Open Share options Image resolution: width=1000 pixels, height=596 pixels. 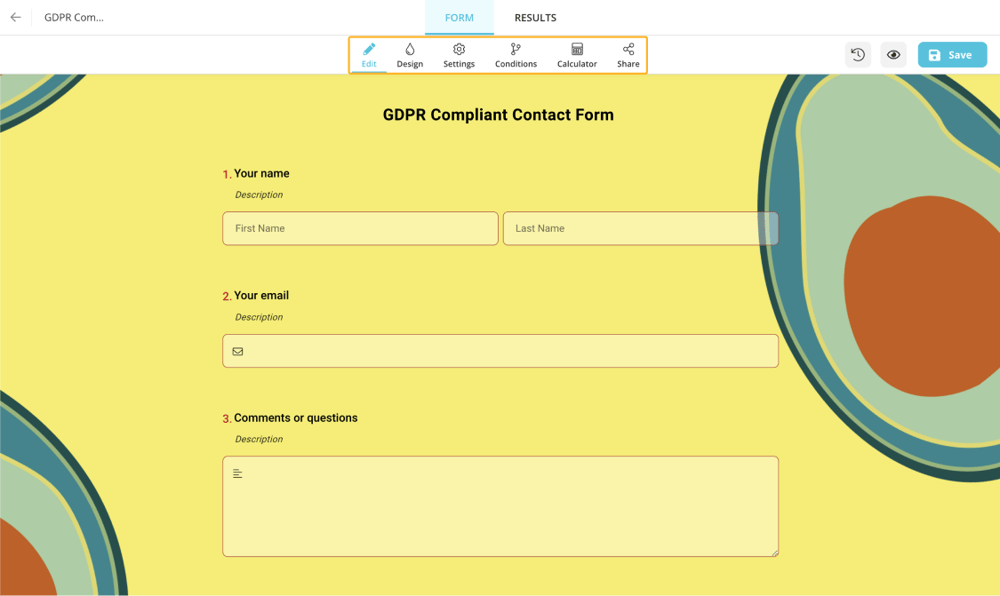pyautogui.click(x=627, y=55)
